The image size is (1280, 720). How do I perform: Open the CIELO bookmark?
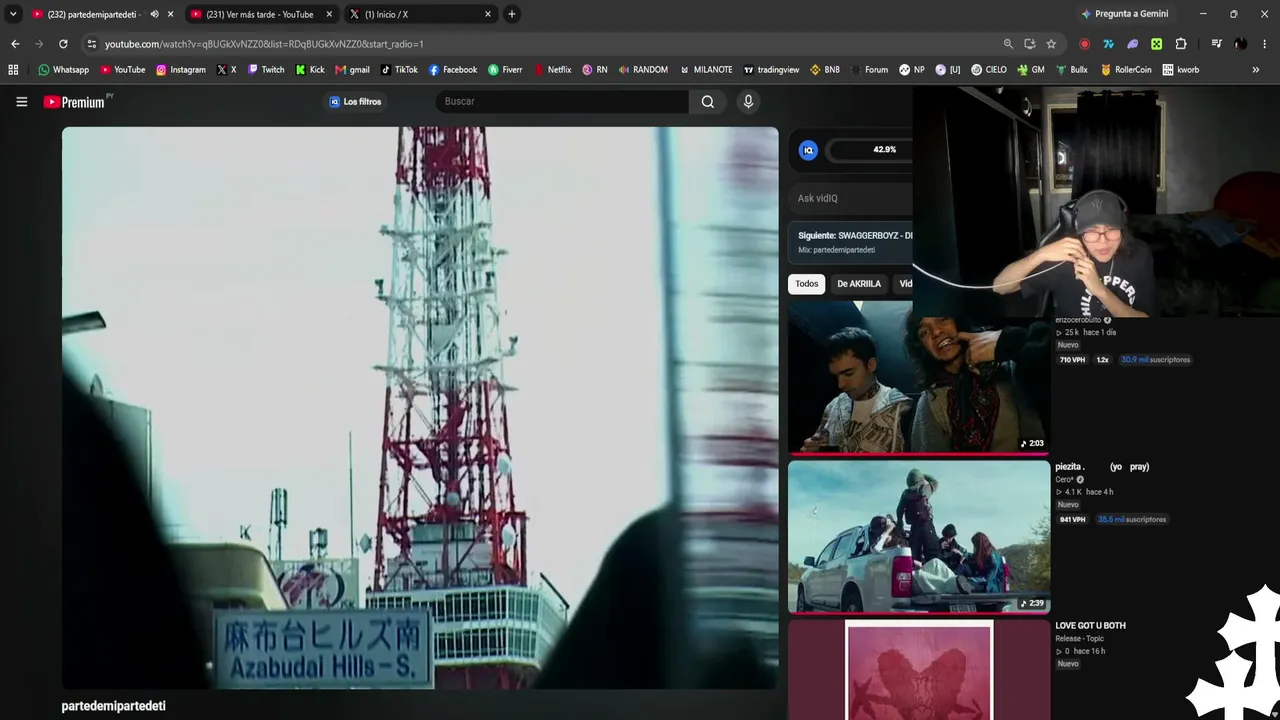point(989,70)
